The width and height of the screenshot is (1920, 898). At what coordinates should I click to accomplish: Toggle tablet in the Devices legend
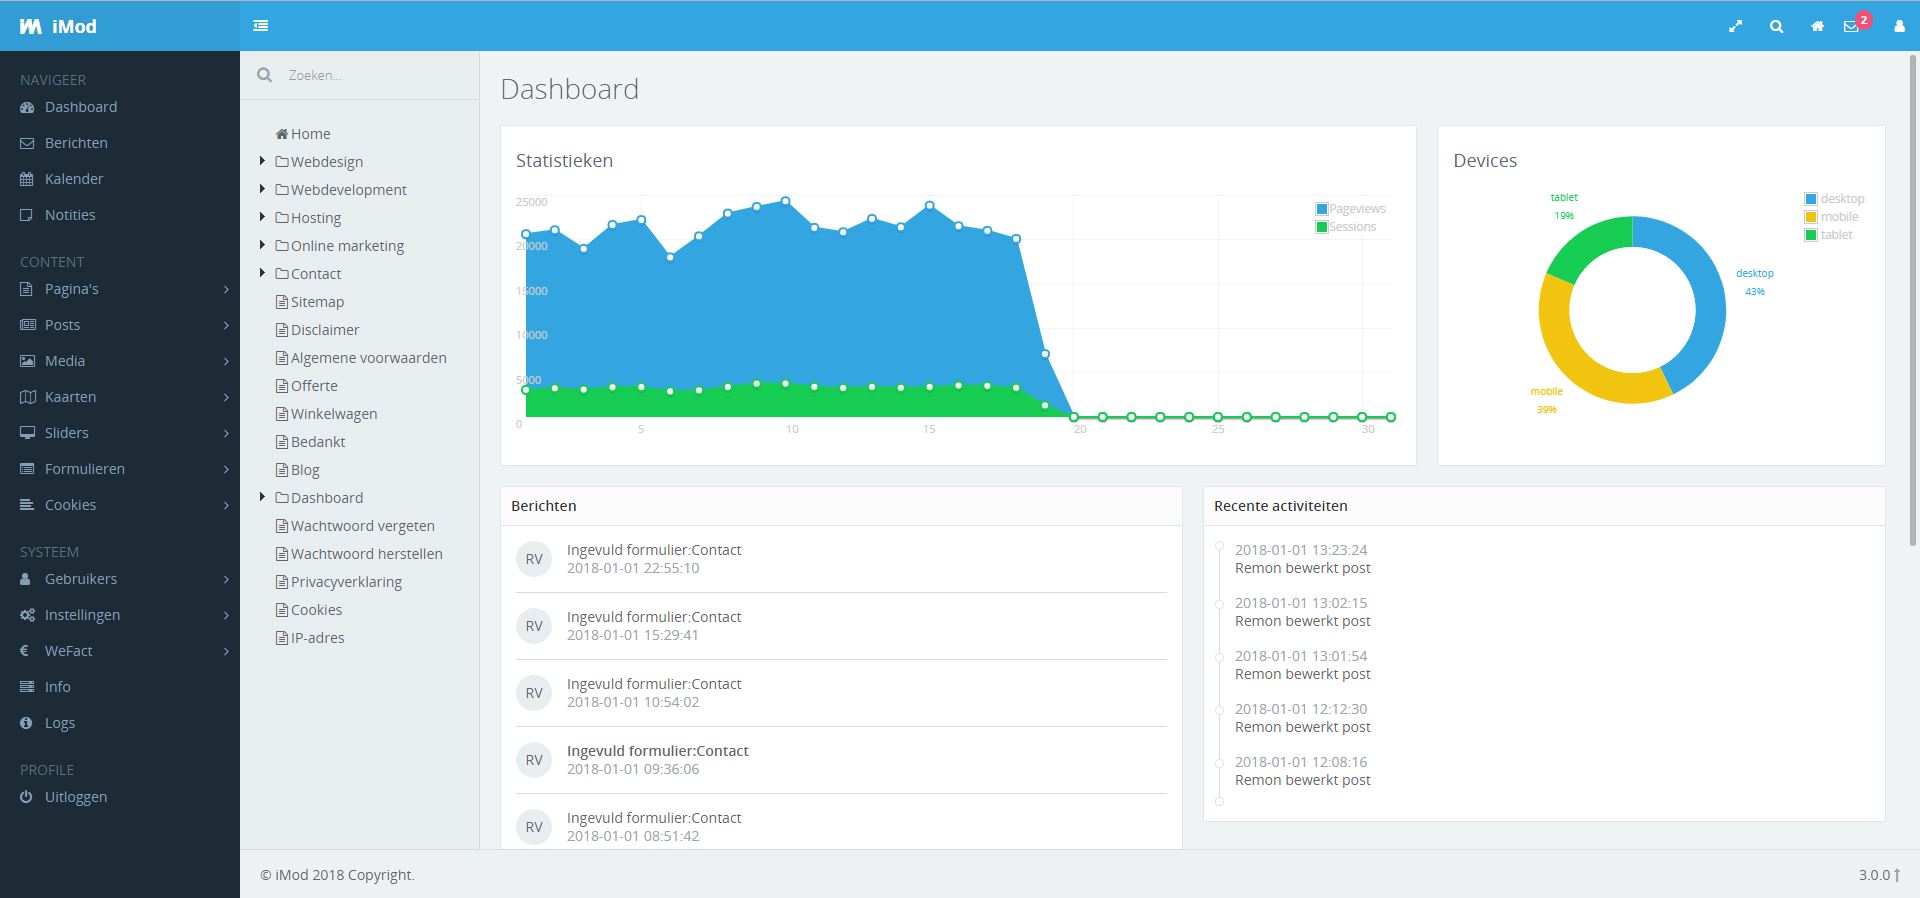coord(1829,235)
